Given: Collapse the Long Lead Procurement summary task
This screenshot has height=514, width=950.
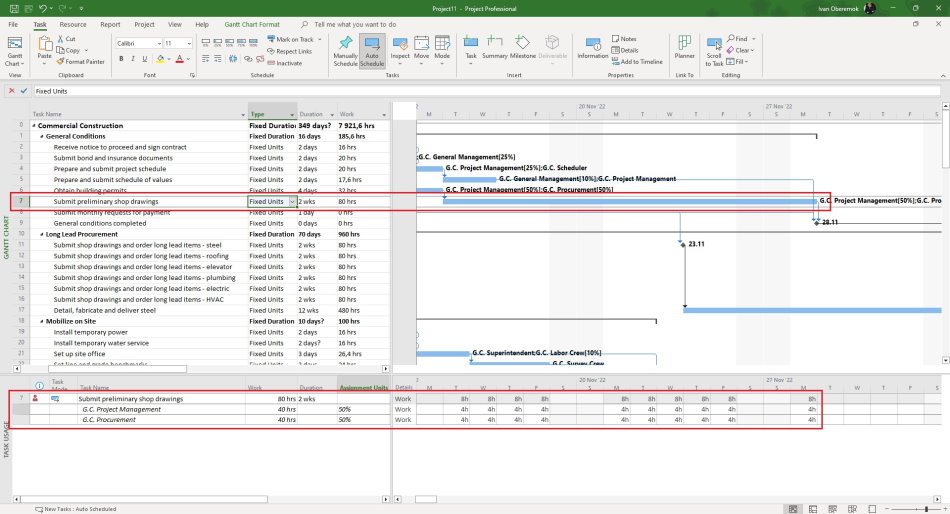Looking at the screenshot, I should point(42,235).
